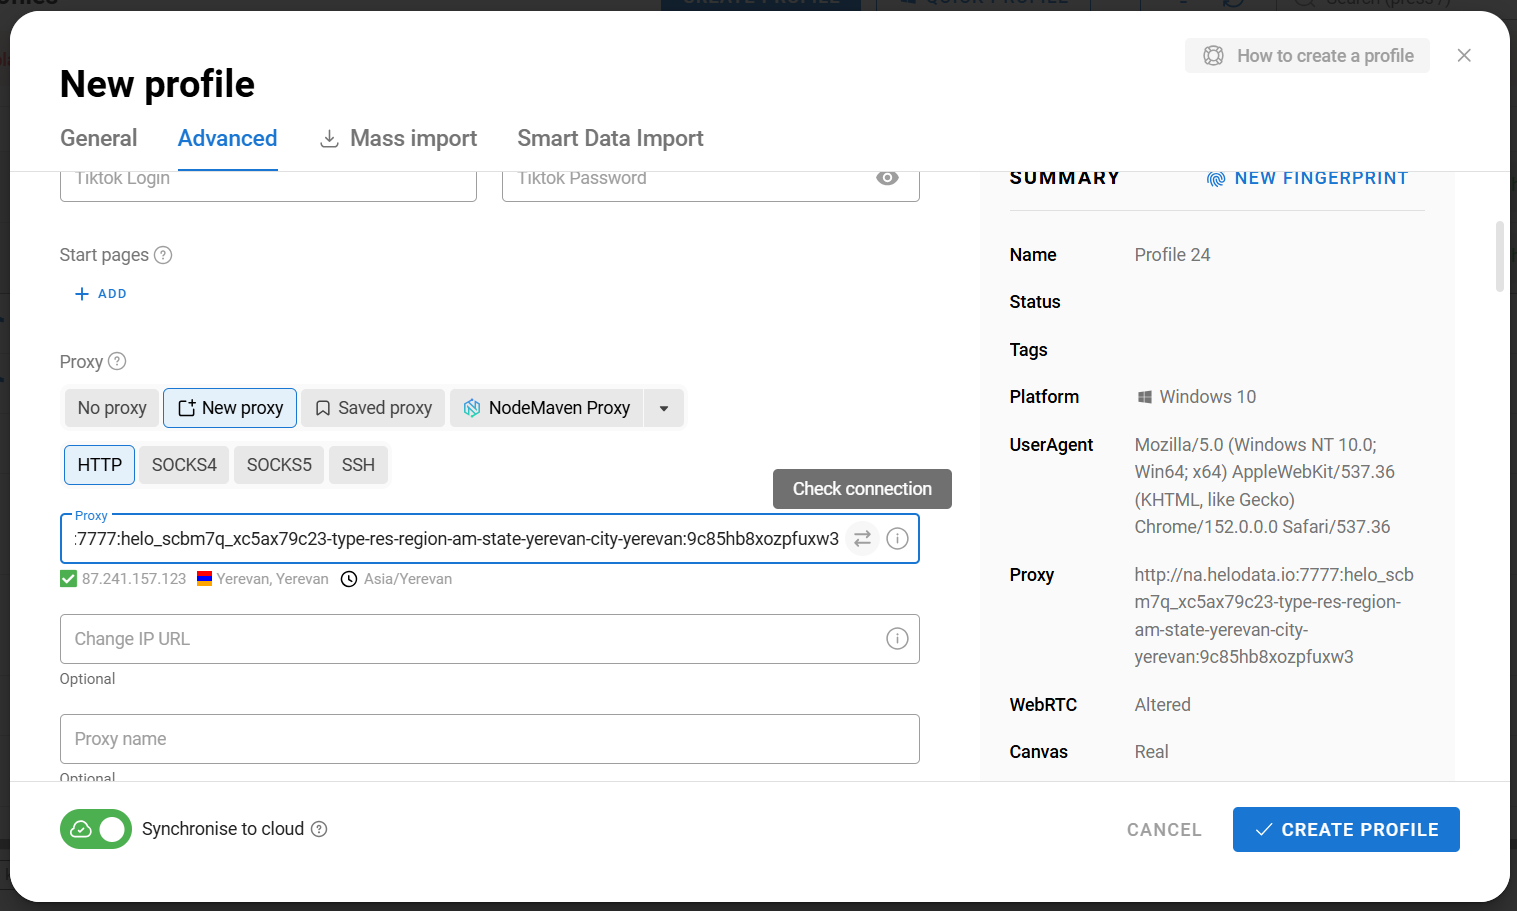Click the green proxy check status icon
Screen dimensions: 1517x911
(68, 579)
